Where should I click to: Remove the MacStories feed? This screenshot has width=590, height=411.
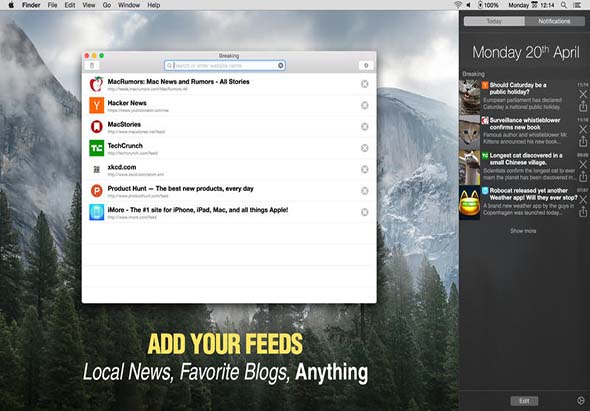365,127
